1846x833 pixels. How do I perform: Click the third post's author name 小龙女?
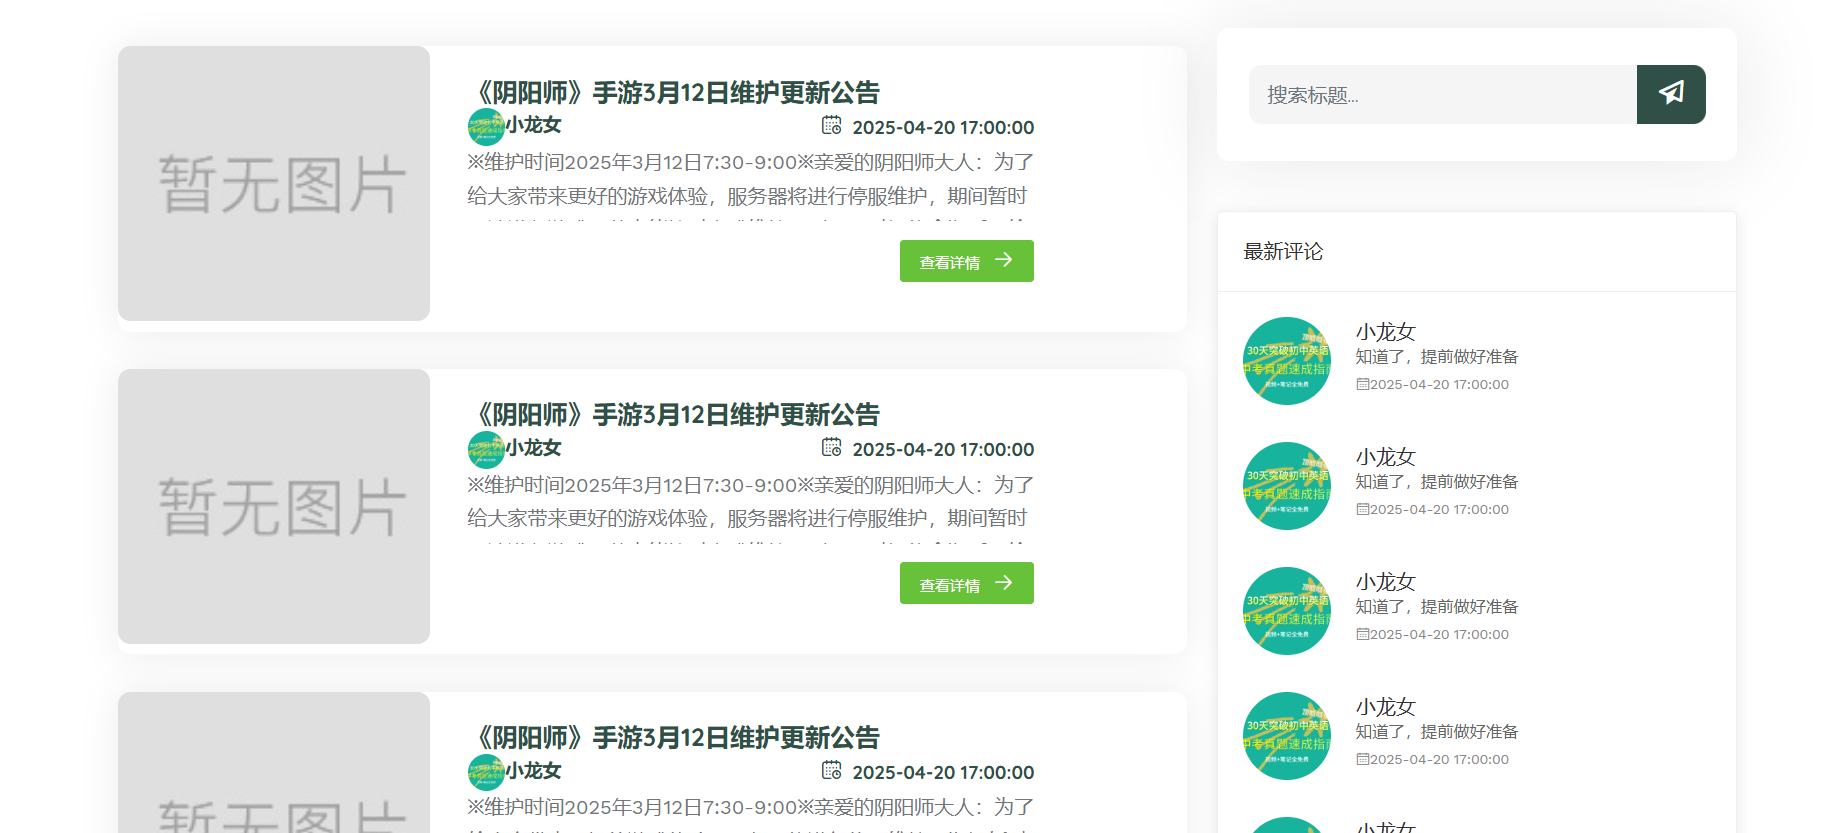(533, 771)
